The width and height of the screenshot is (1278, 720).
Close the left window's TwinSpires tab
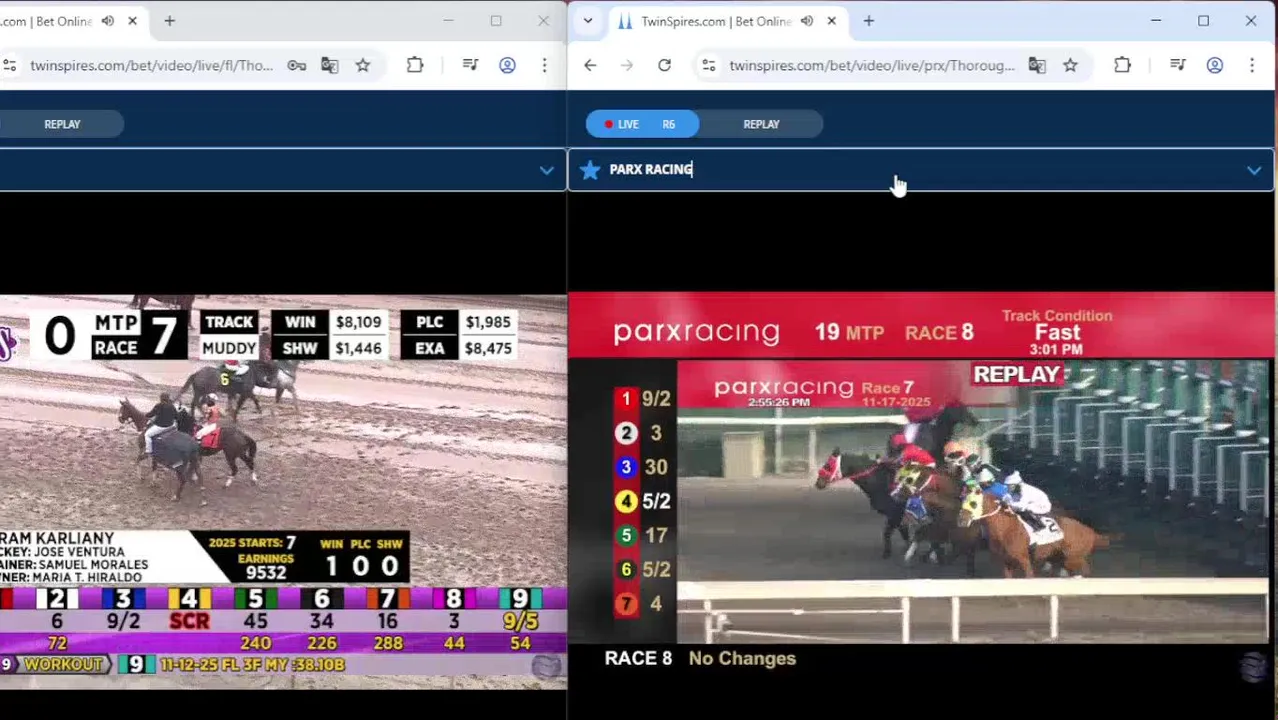click(132, 21)
